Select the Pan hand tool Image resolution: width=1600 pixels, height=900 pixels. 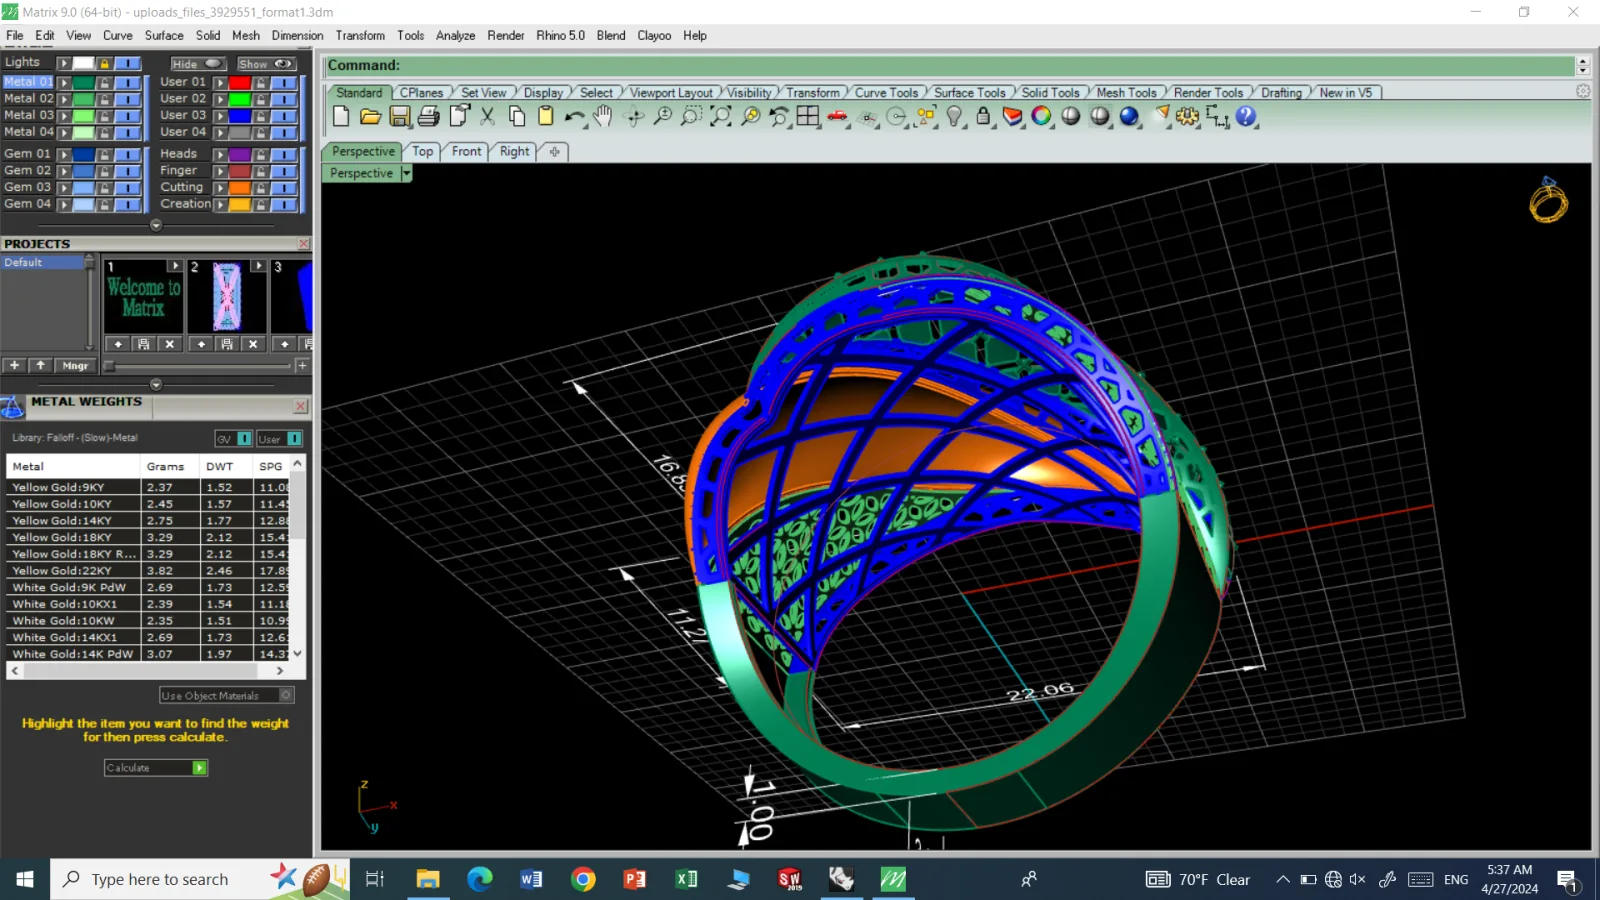click(x=602, y=116)
